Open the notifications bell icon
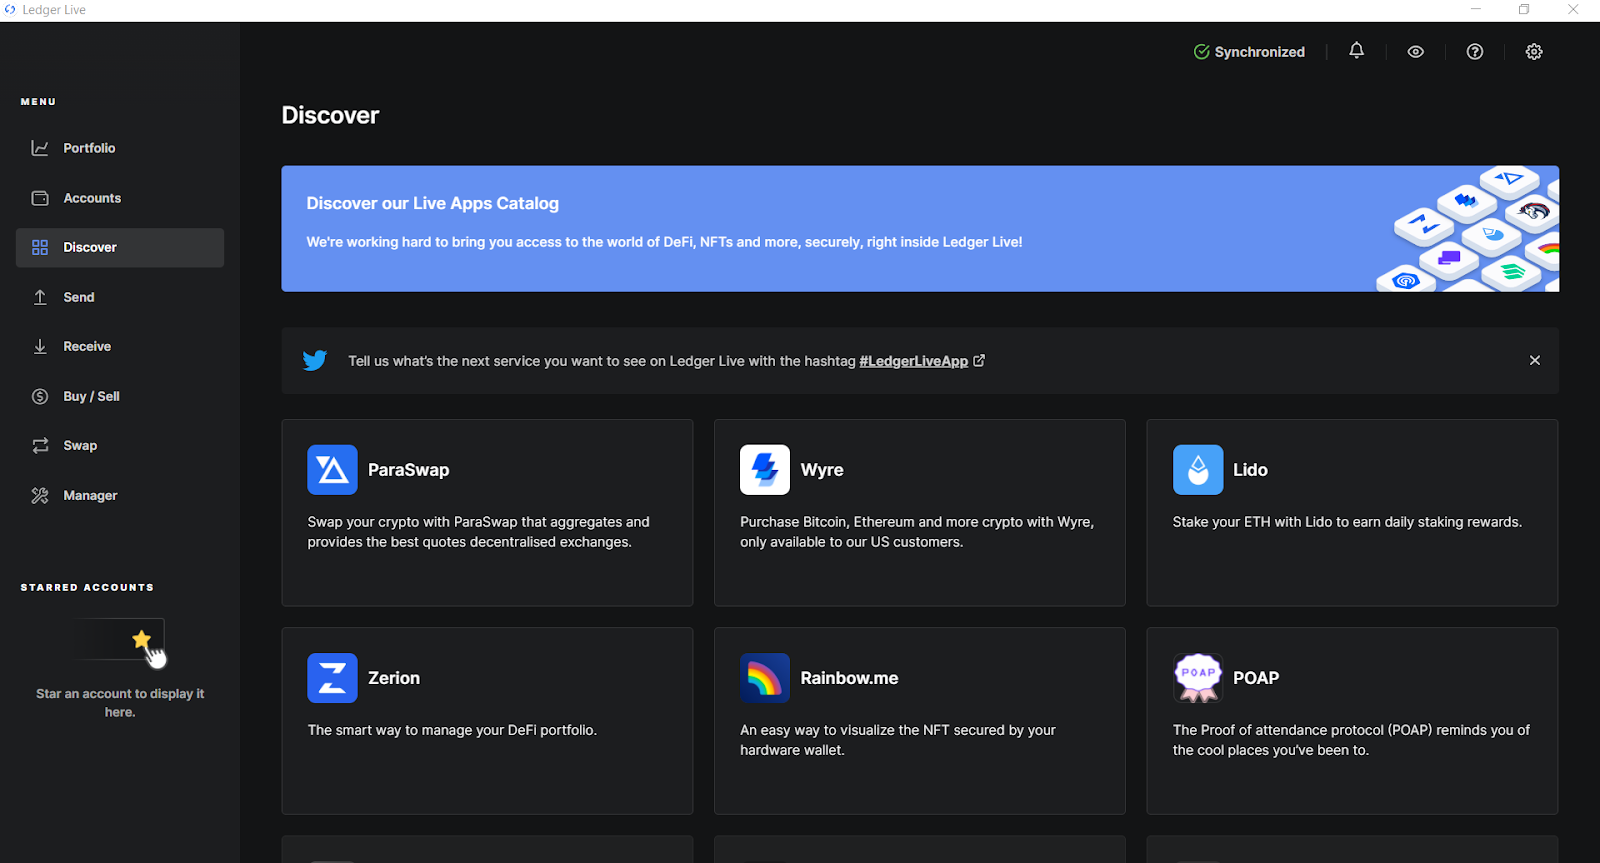This screenshot has width=1600, height=863. 1356,51
